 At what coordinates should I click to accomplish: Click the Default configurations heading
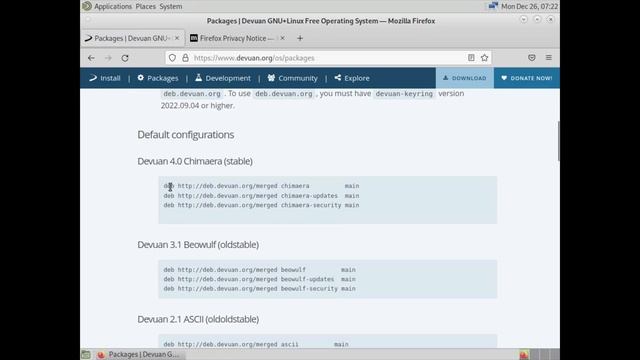click(x=186, y=135)
